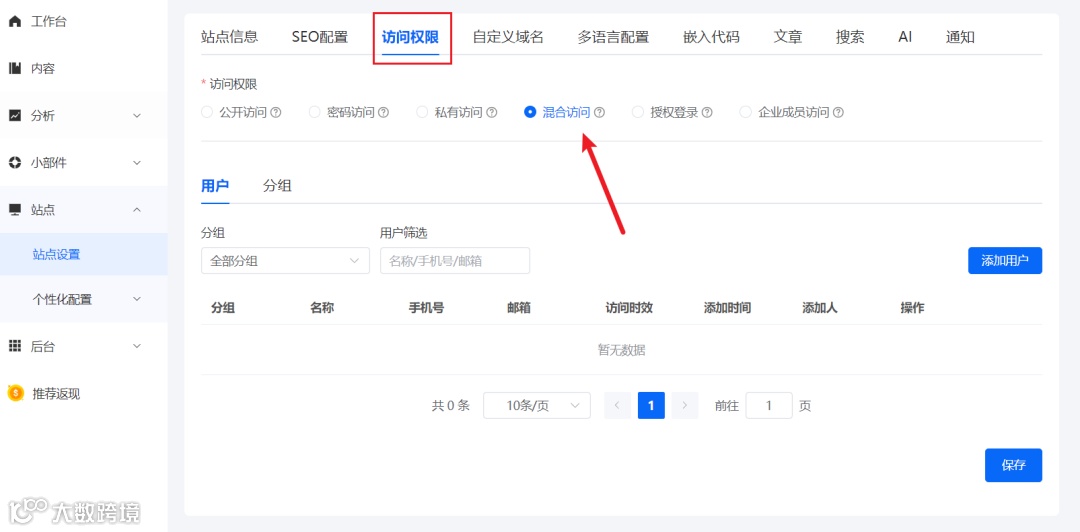The height and width of the screenshot is (532, 1080).
Task: Open the SEO配置 tab
Action: tap(320, 37)
